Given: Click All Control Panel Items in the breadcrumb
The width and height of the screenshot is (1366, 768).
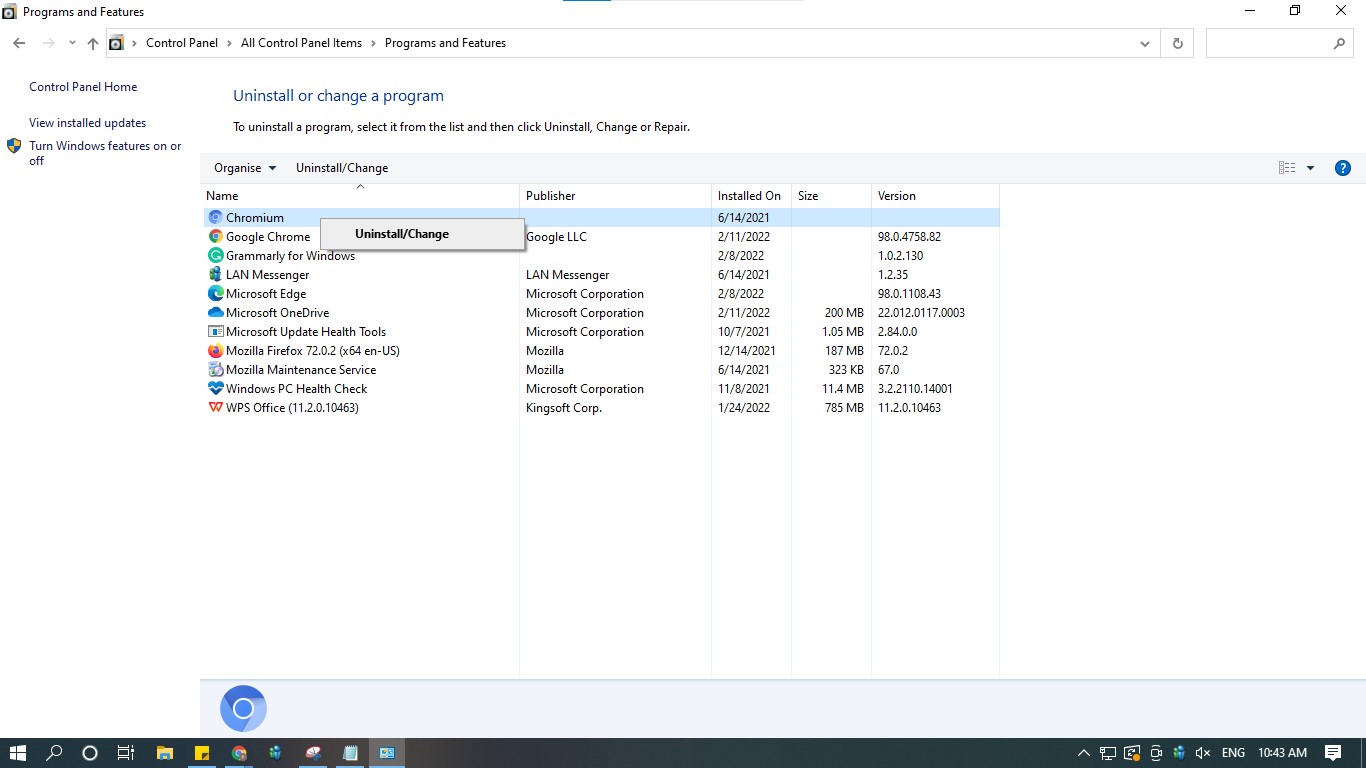Looking at the screenshot, I should tap(302, 43).
